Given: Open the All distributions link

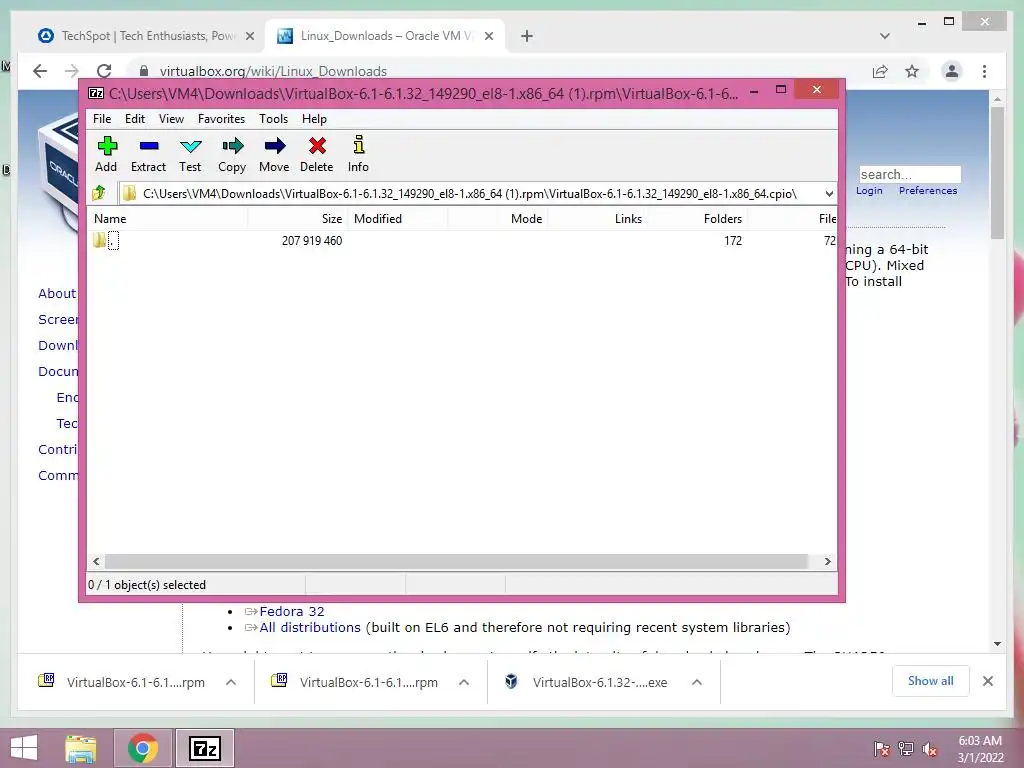Looking at the screenshot, I should (x=310, y=628).
